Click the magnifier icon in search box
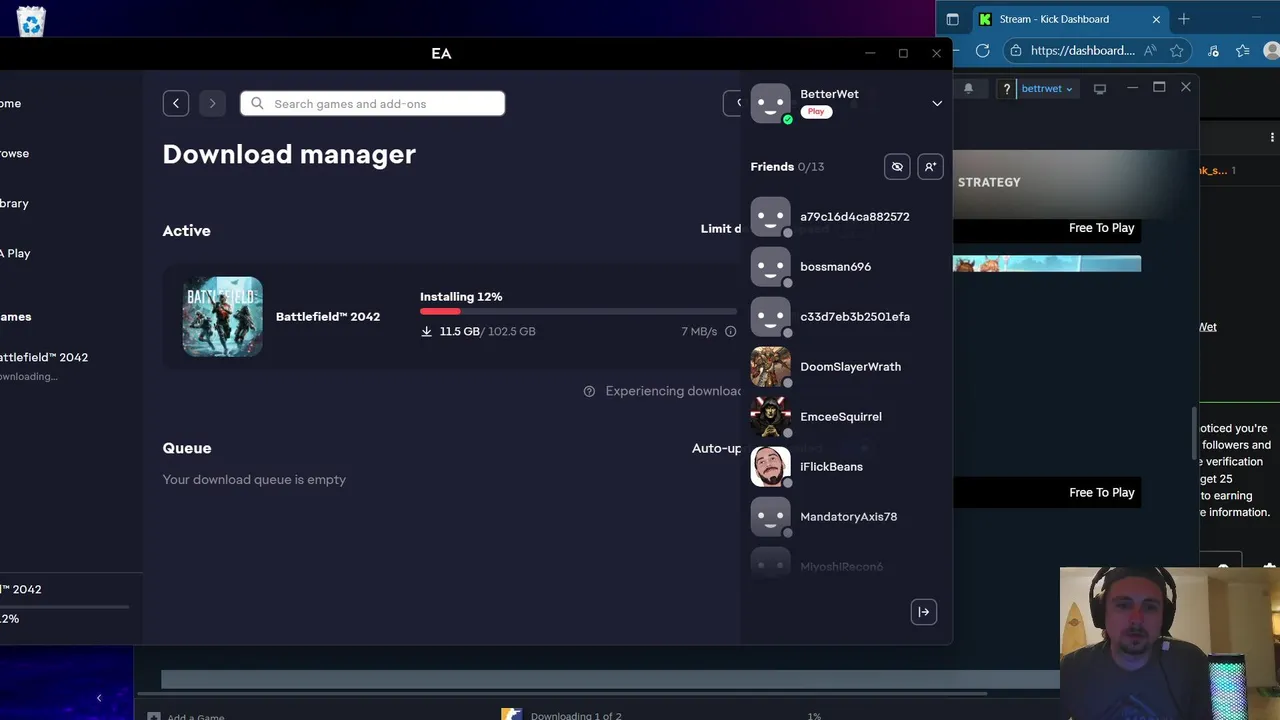The height and width of the screenshot is (720, 1280). point(258,103)
